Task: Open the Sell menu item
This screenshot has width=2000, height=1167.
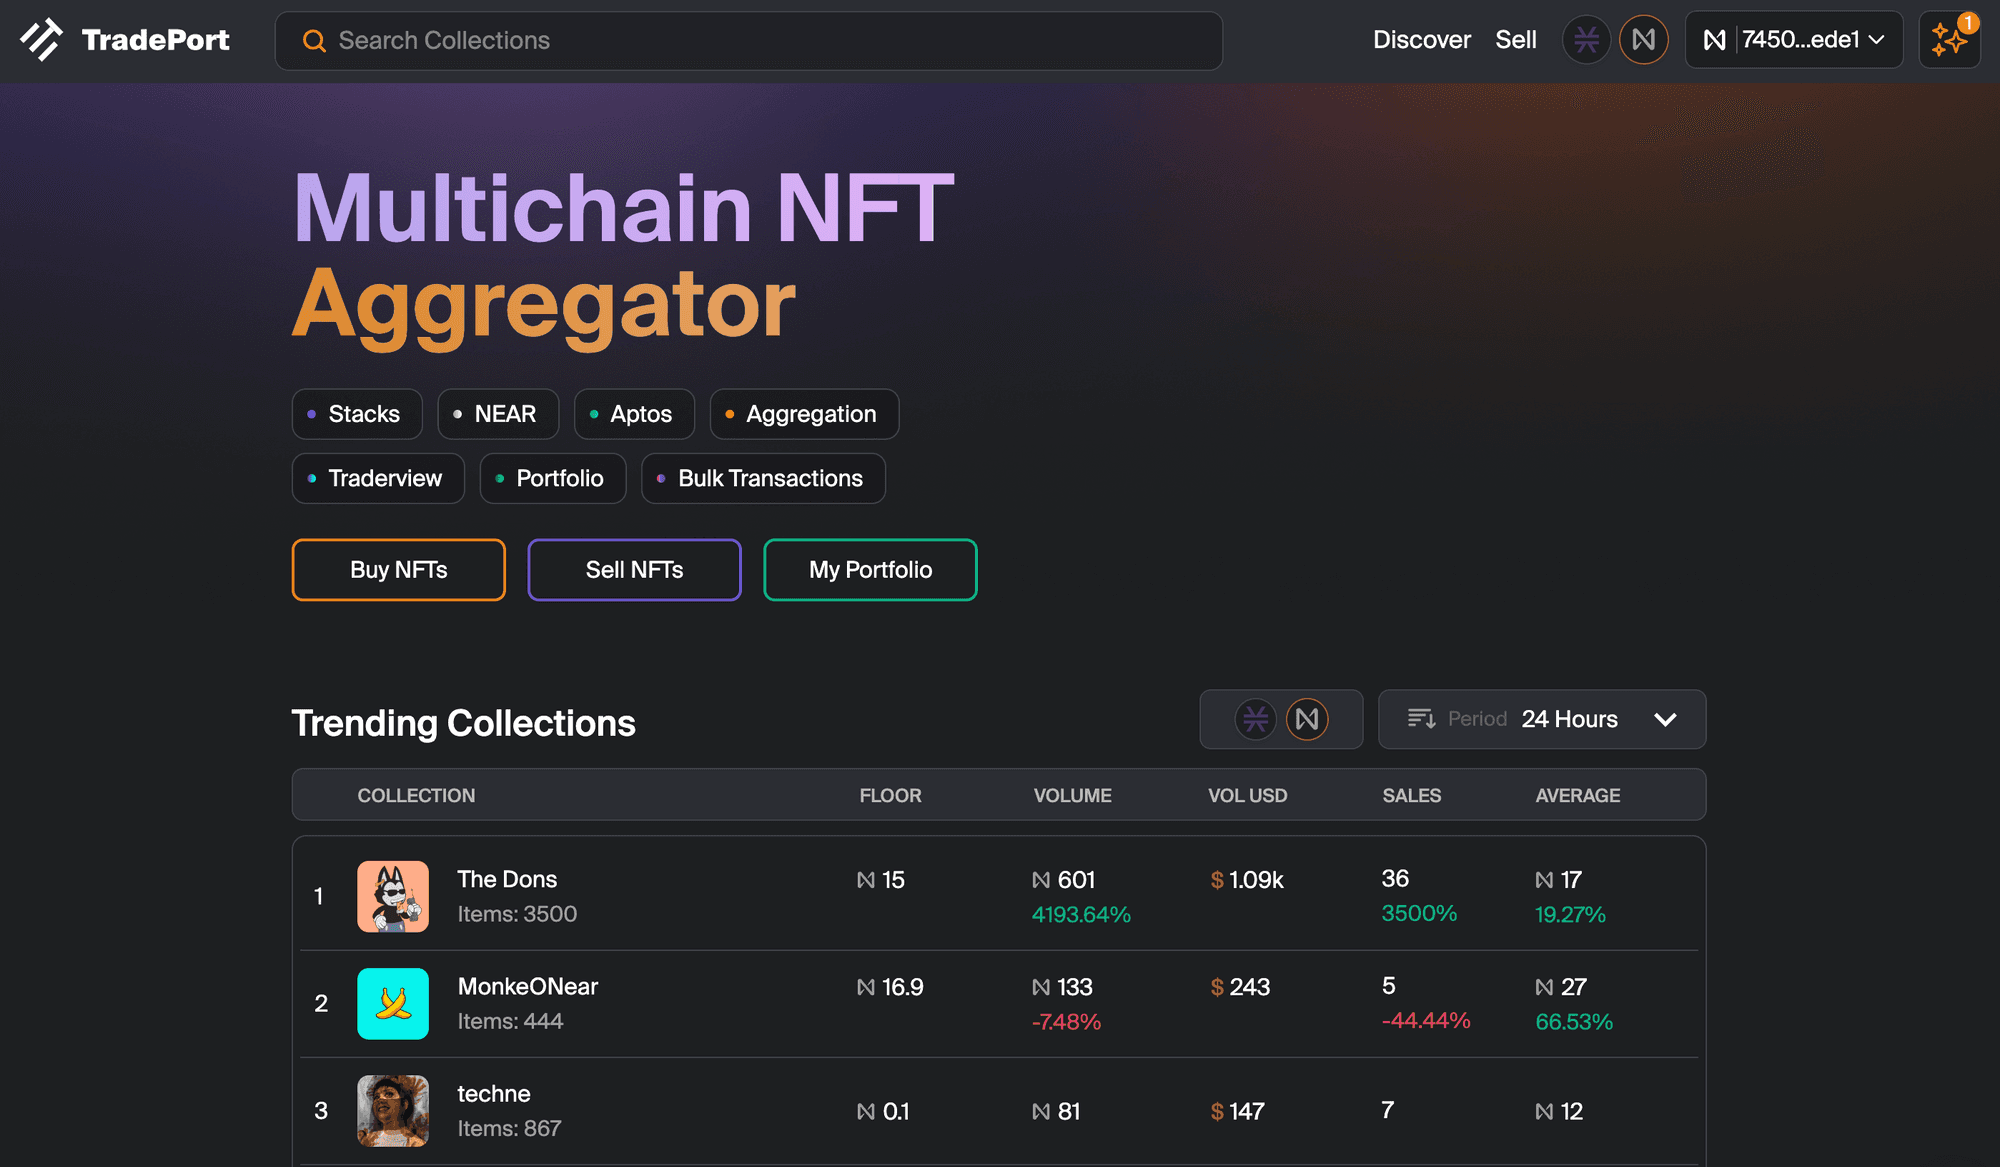Action: pyautogui.click(x=1515, y=40)
